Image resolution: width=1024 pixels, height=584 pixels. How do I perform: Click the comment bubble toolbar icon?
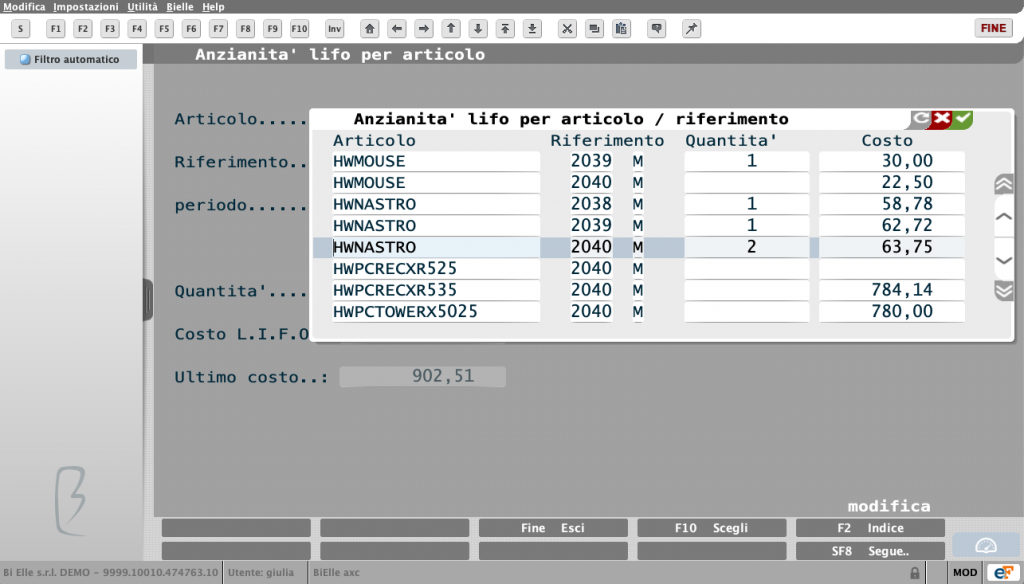pyautogui.click(x=656, y=29)
